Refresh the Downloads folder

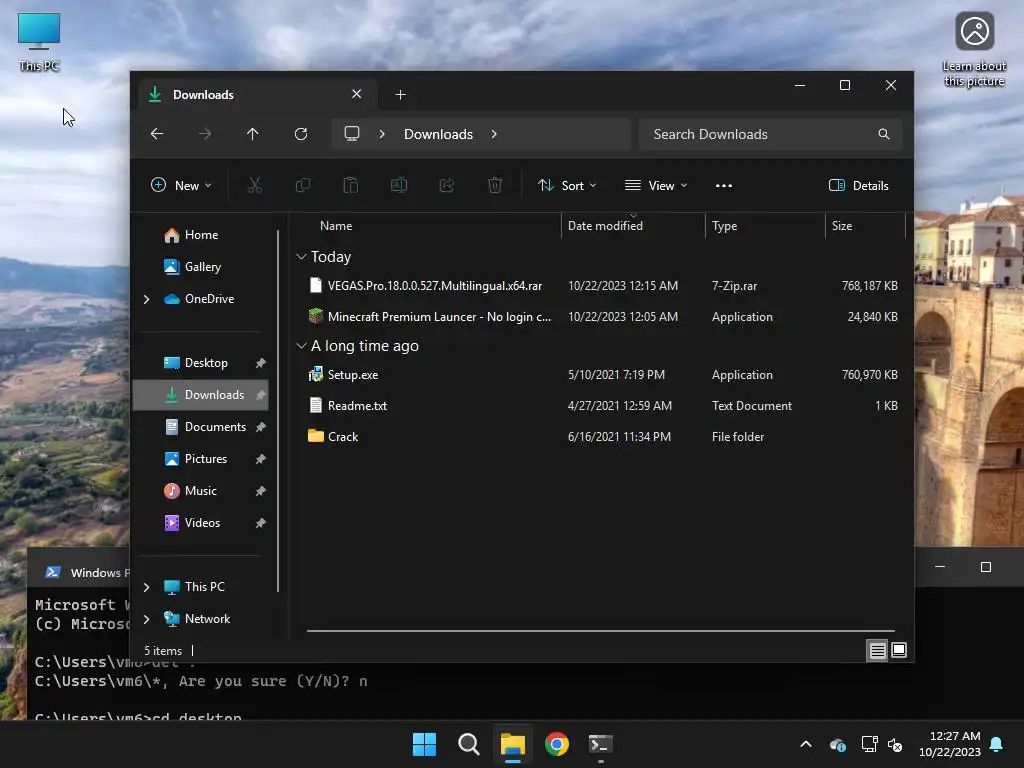(300, 134)
